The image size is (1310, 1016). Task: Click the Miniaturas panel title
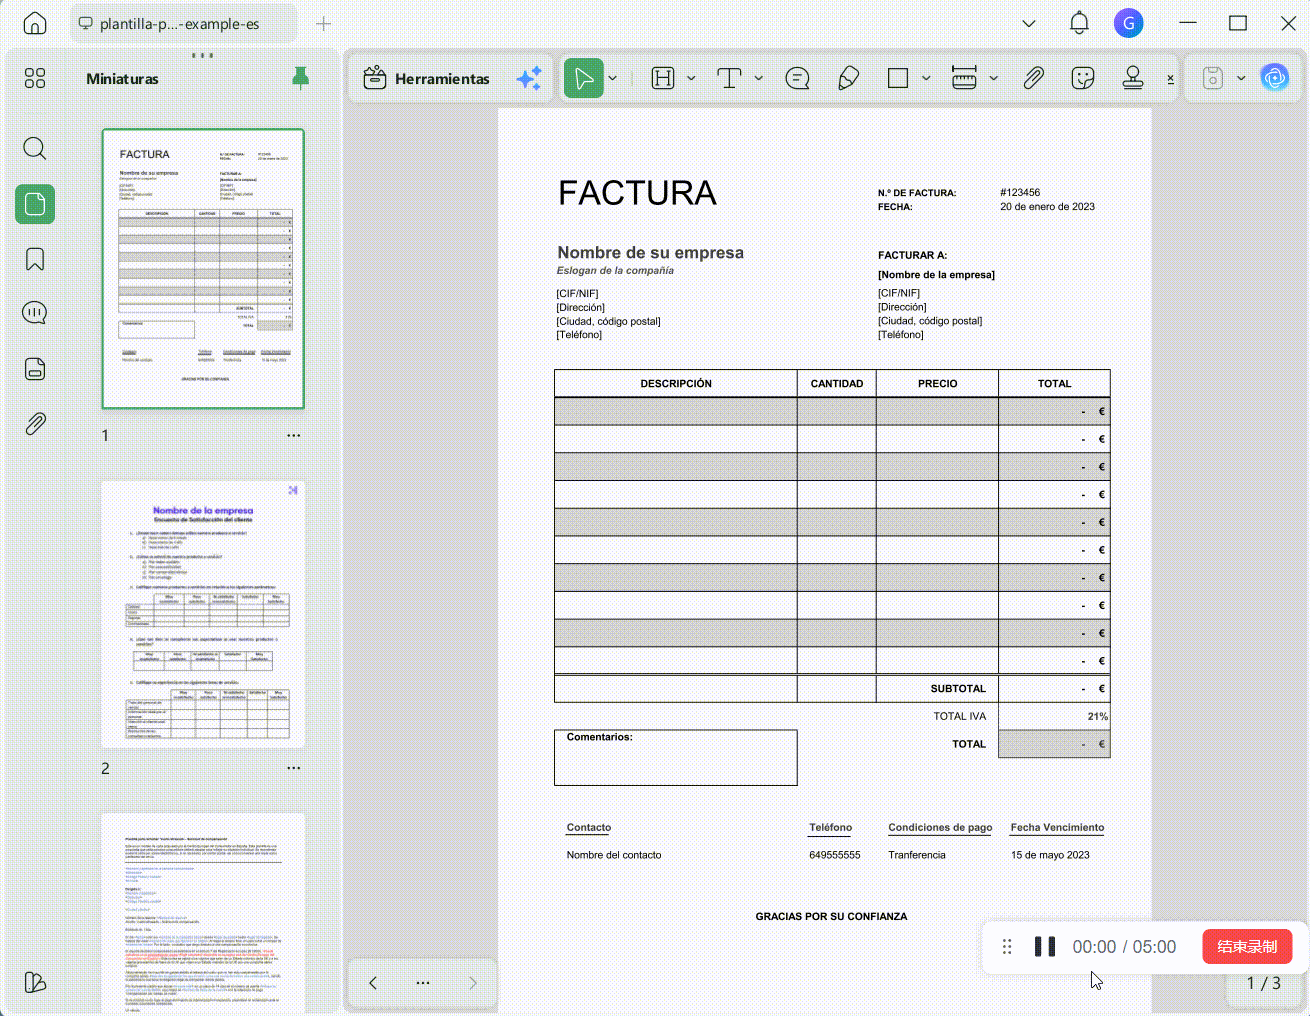(122, 79)
